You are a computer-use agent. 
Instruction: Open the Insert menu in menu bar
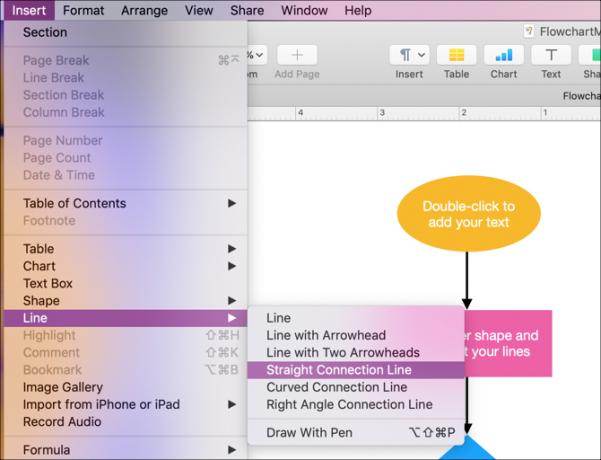[x=29, y=10]
